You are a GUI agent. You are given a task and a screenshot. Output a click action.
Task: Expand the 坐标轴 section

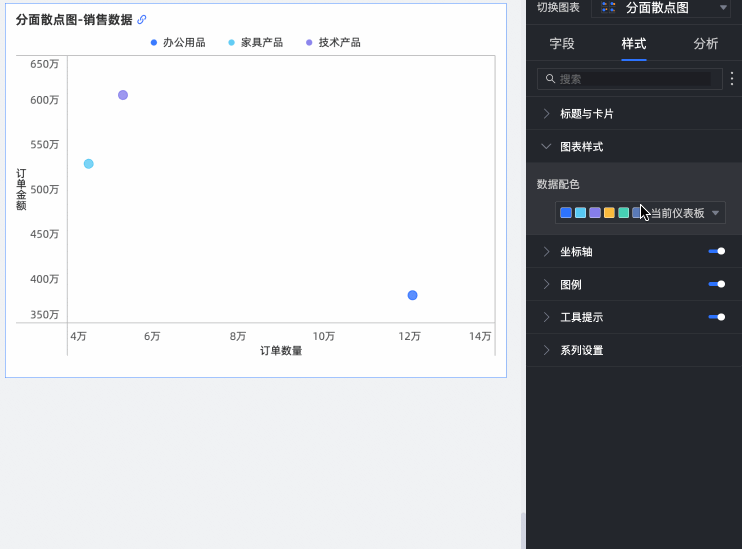click(x=547, y=251)
